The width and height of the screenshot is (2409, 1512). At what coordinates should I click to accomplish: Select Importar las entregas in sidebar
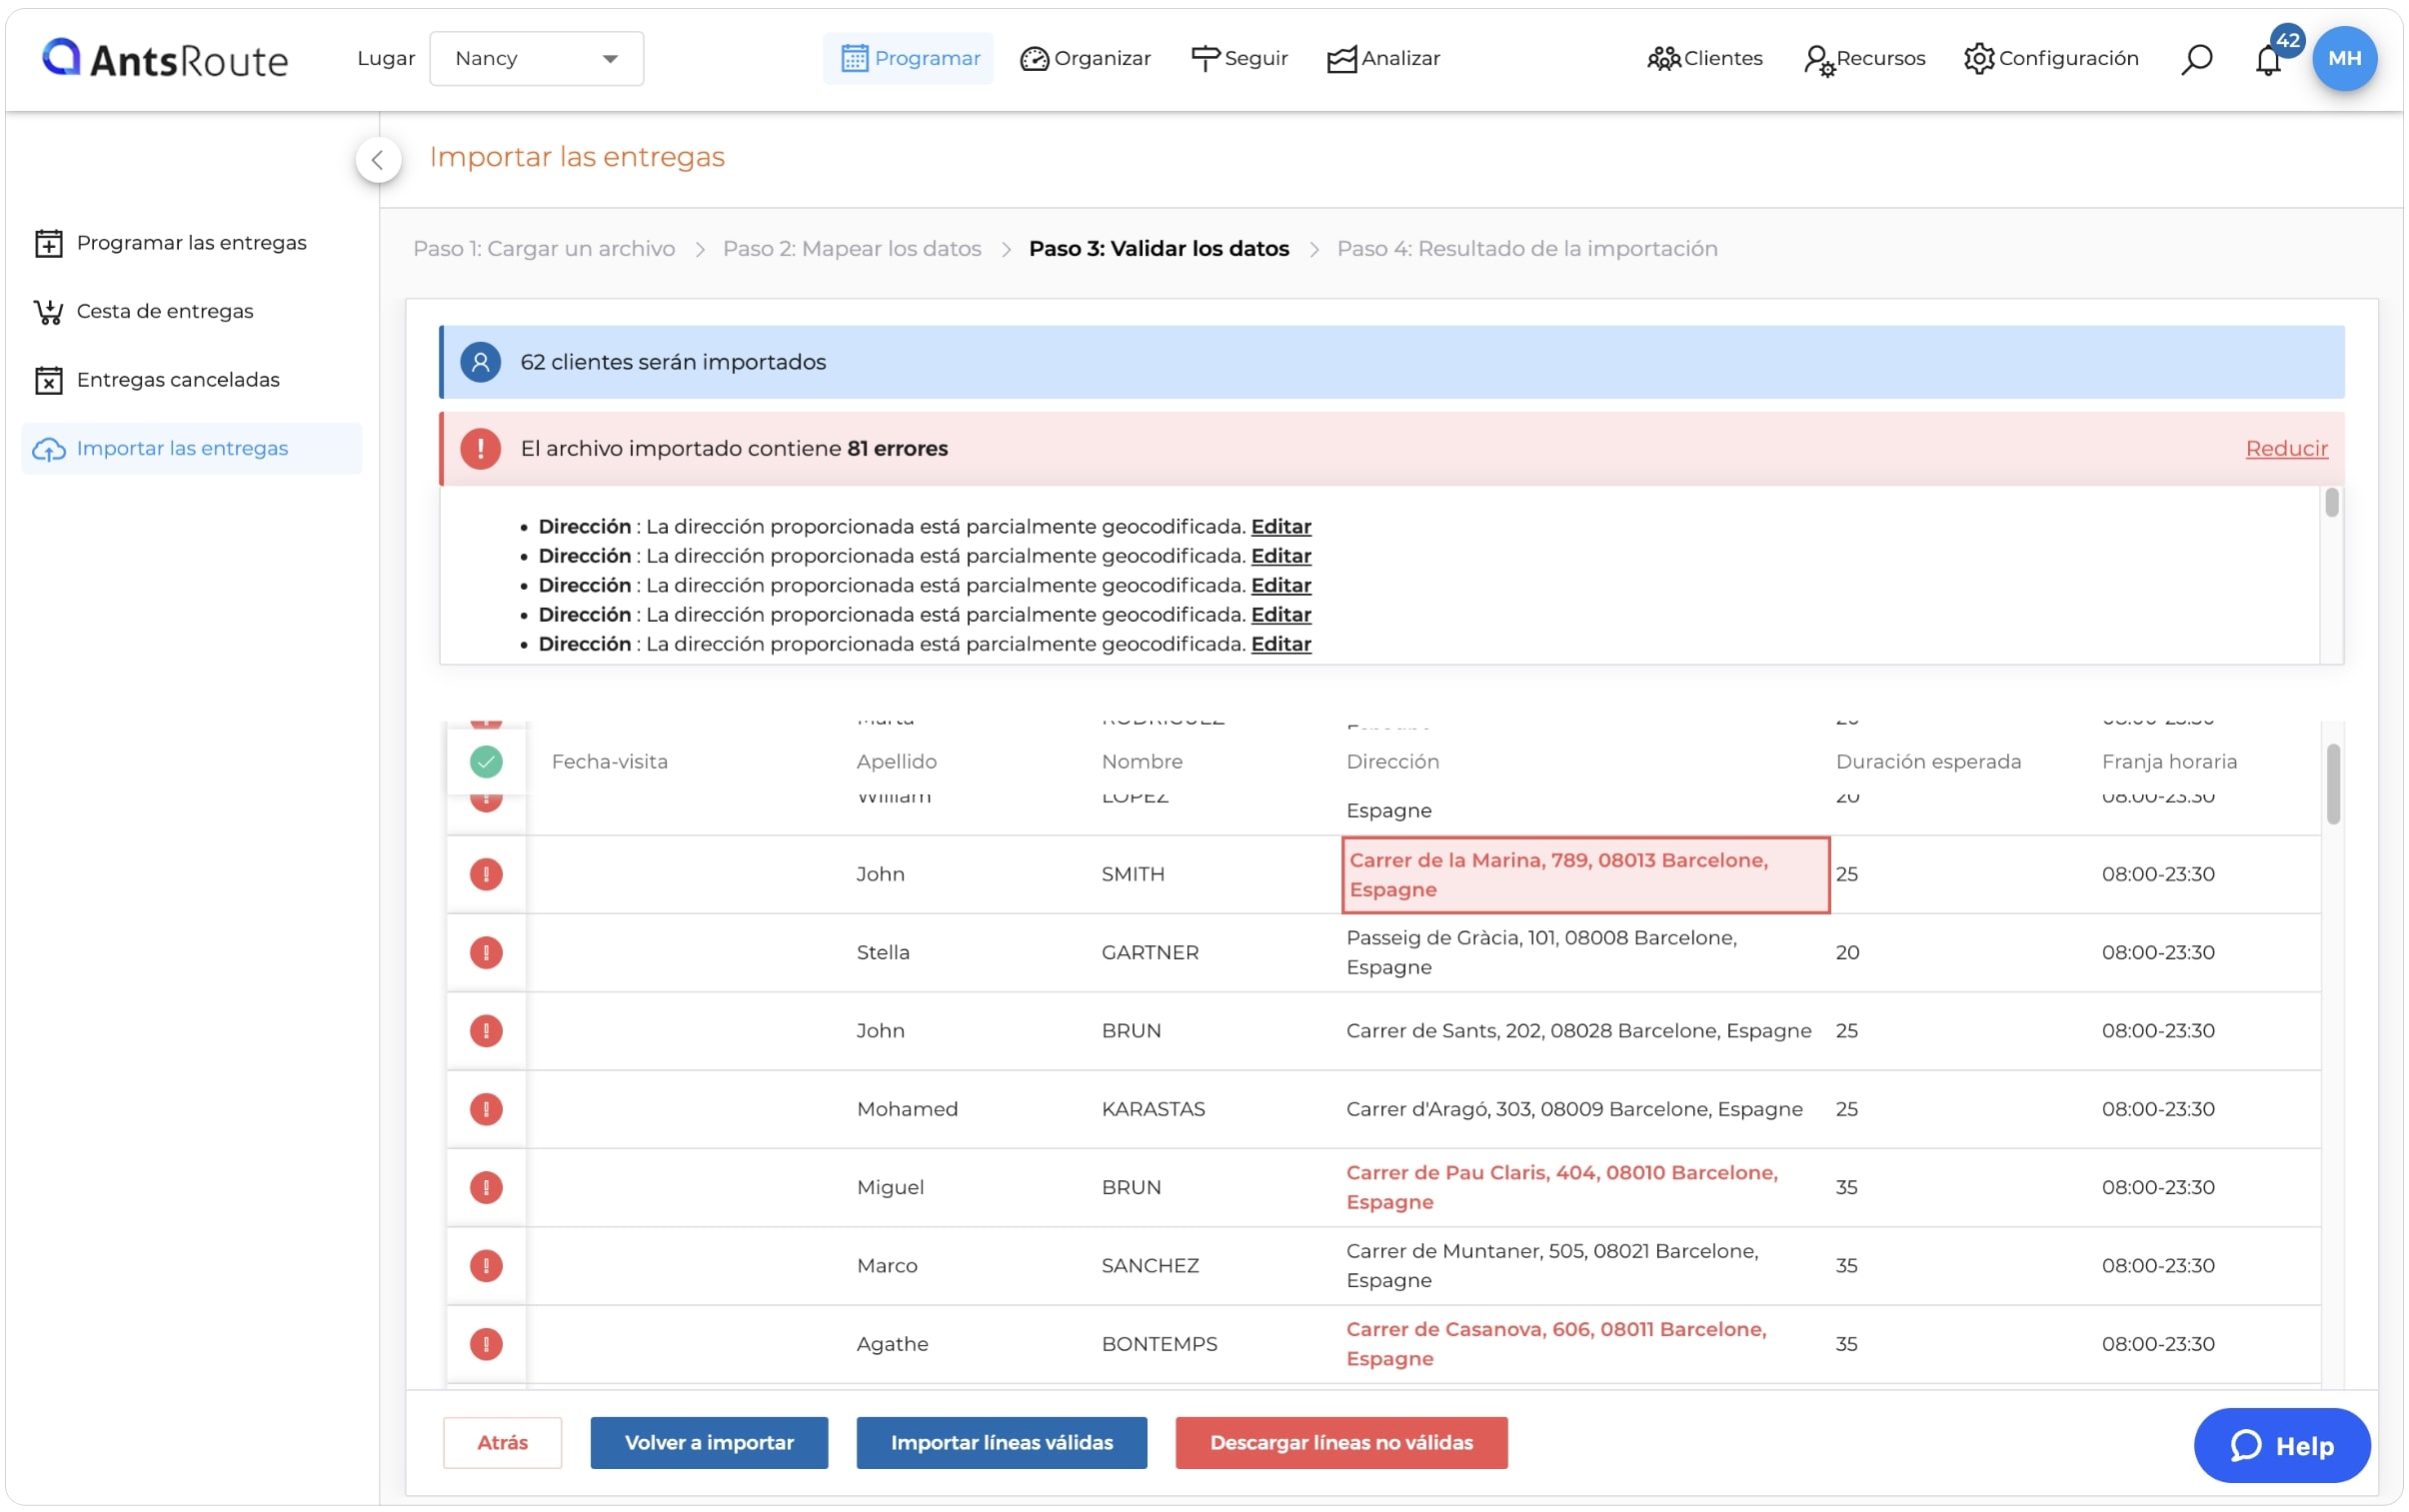(x=191, y=448)
